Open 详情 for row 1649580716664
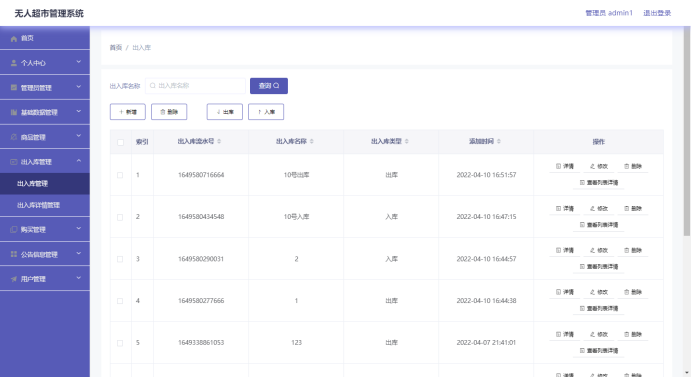The width and height of the screenshot is (692, 377). pos(565,166)
